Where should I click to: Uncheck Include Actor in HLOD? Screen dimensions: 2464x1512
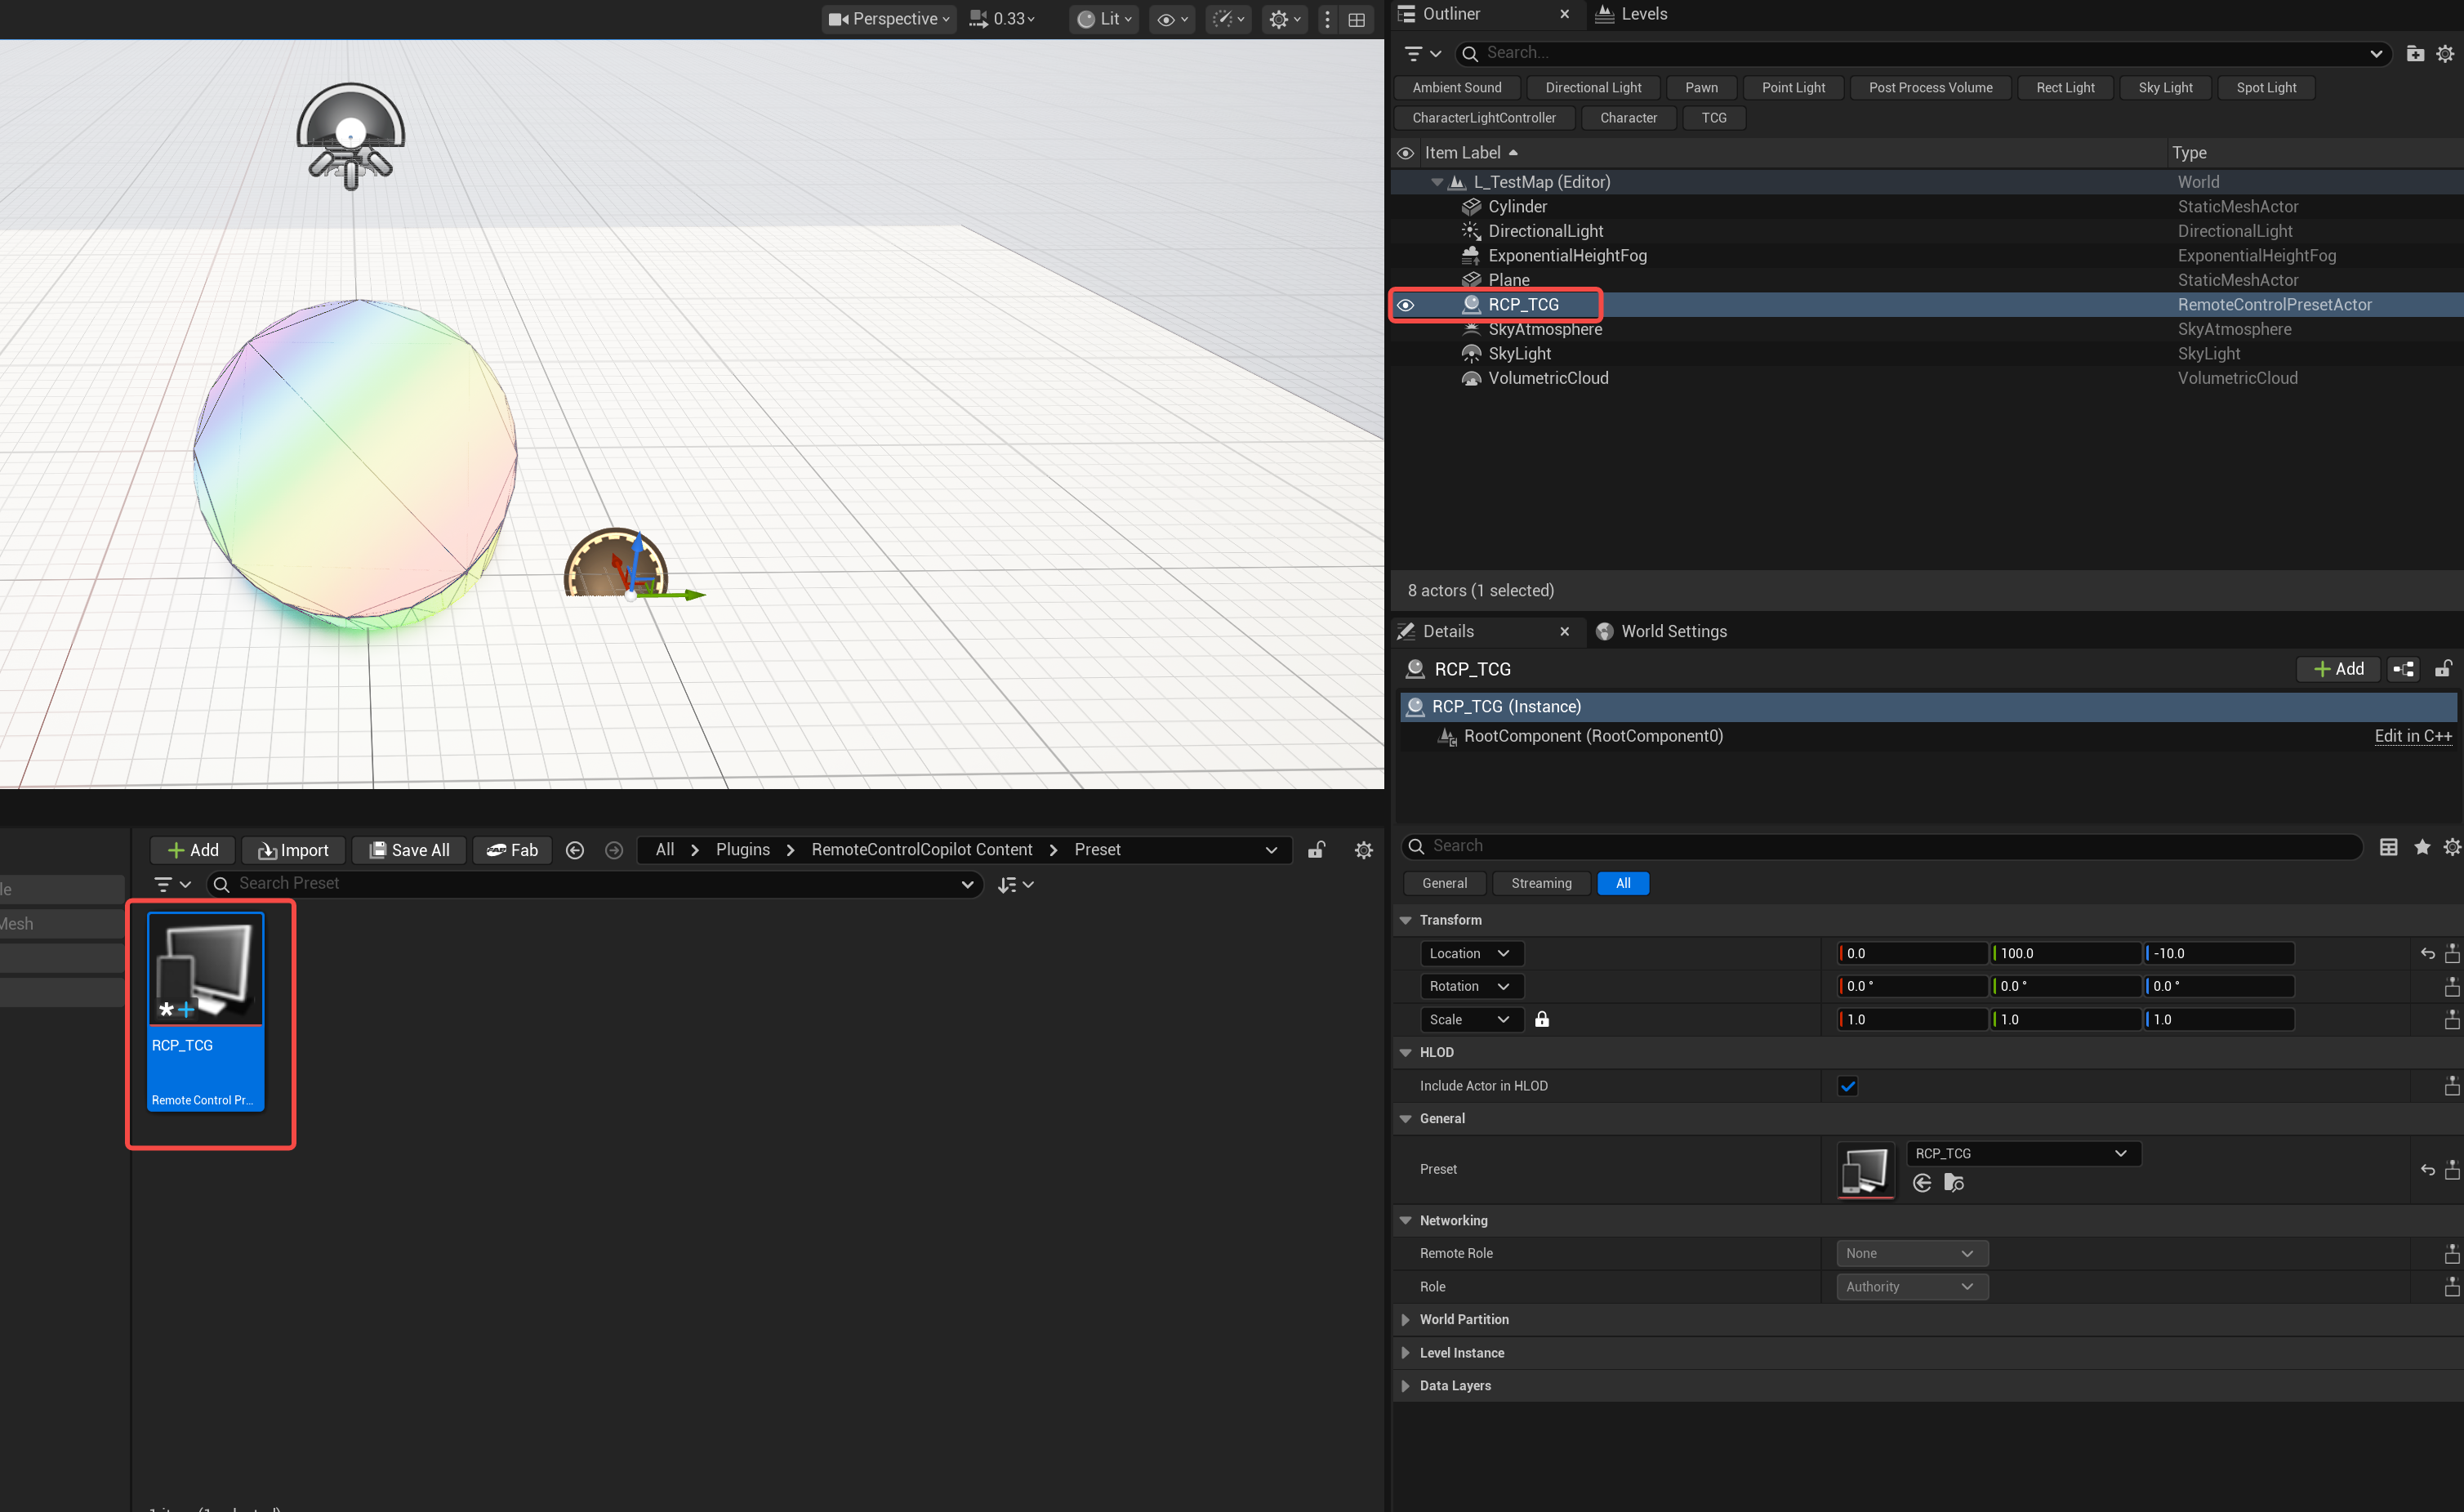1847,1086
